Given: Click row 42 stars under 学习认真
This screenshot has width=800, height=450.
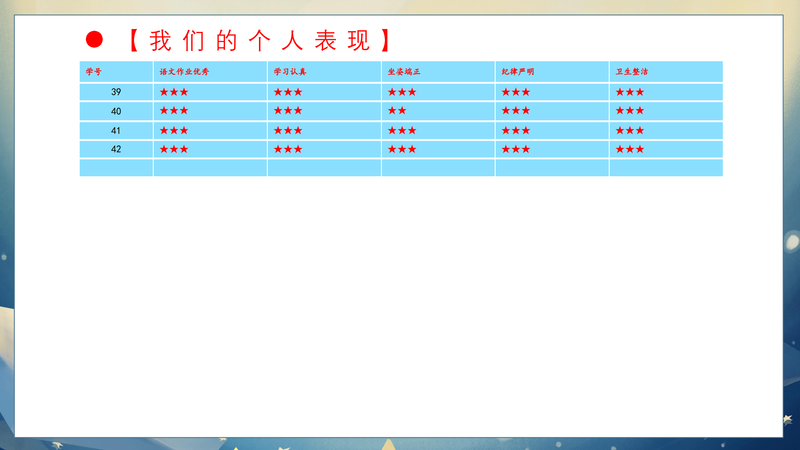Looking at the screenshot, I should coord(288,149).
